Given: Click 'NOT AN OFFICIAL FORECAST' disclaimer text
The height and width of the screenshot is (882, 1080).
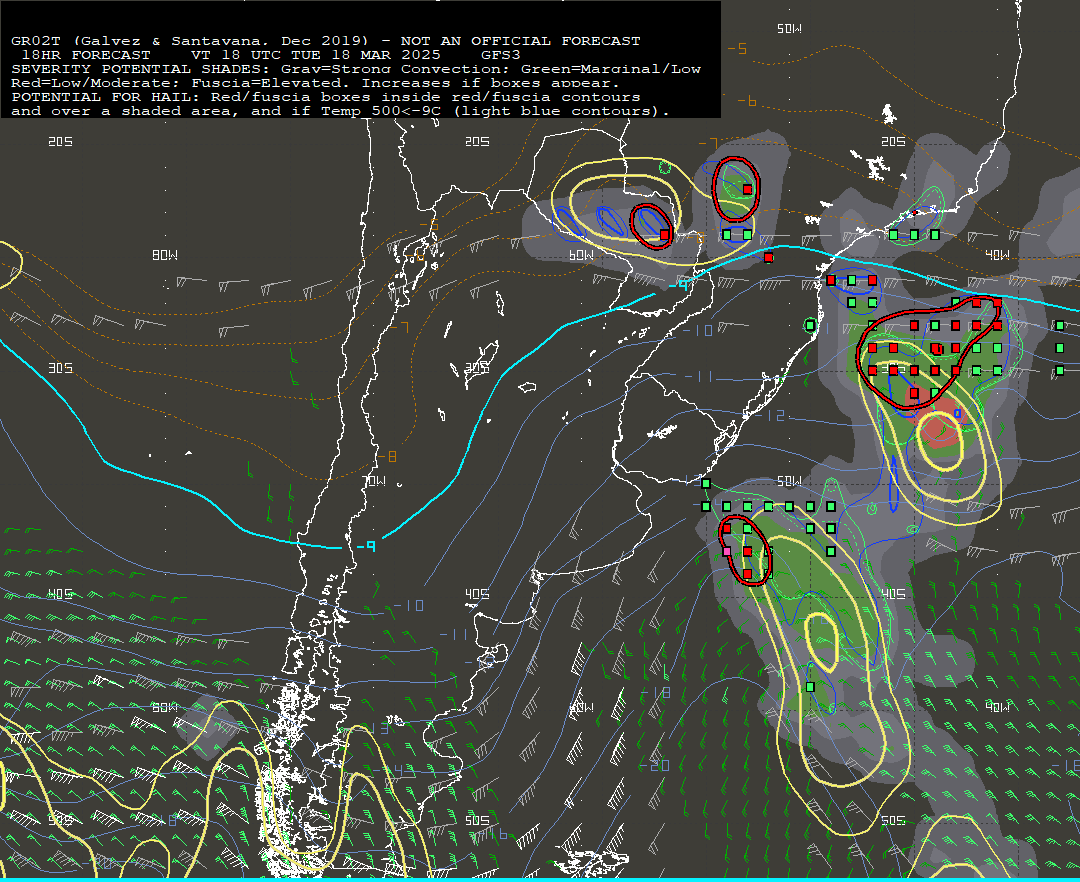Looking at the screenshot, I should click(520, 41).
